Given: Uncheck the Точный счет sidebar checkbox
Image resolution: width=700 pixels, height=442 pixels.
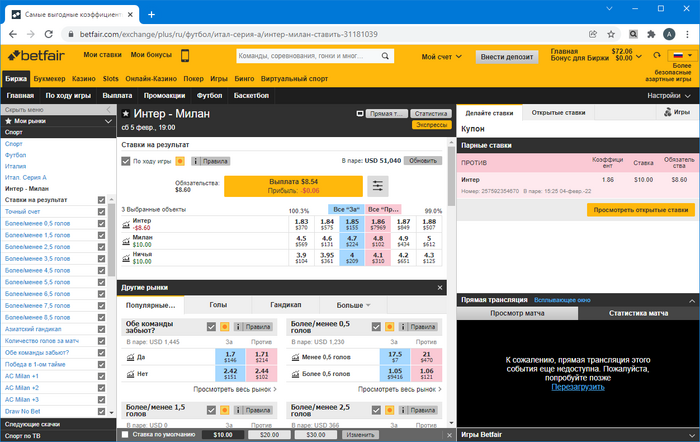Looking at the screenshot, I should tap(101, 212).
